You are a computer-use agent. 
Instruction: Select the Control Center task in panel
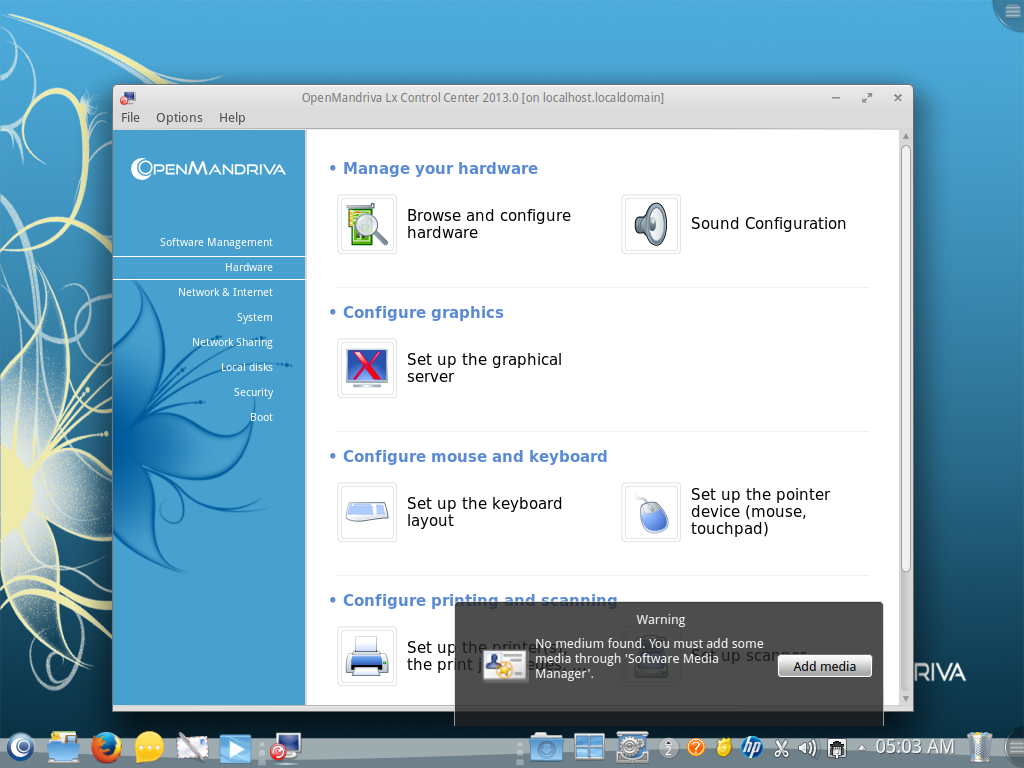tap(285, 746)
